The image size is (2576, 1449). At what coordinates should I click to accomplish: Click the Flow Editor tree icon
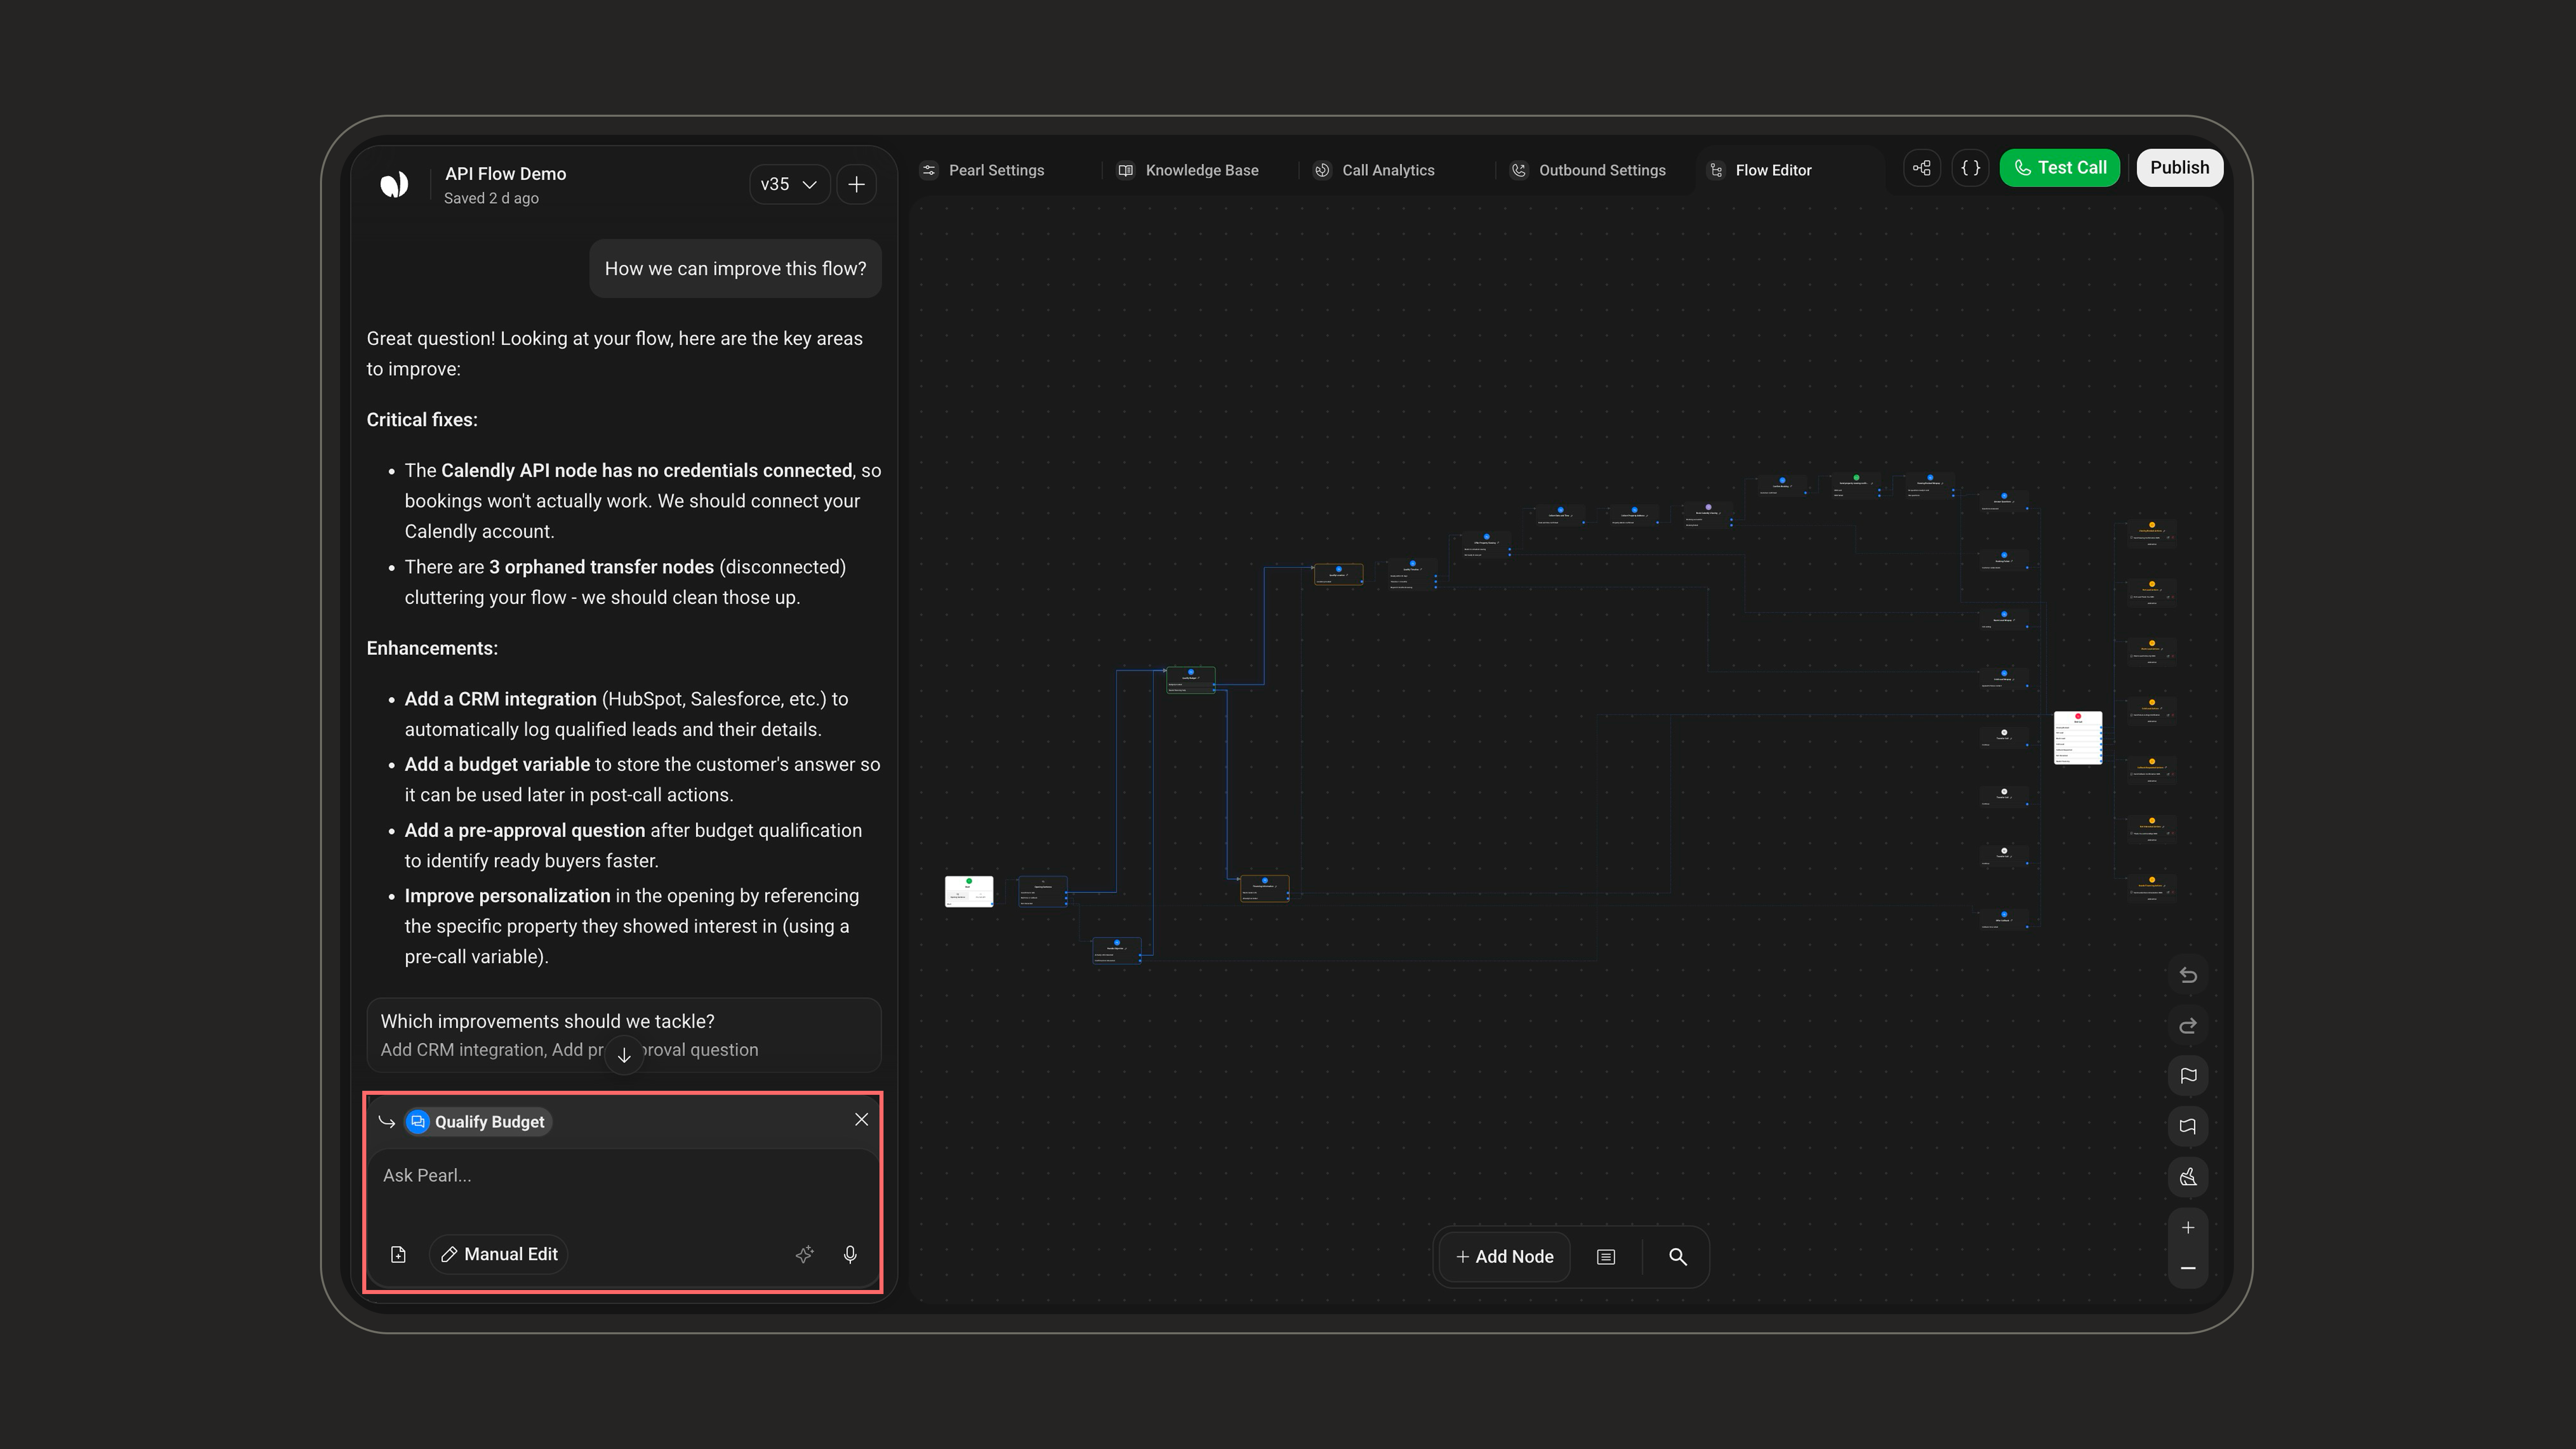pyautogui.click(x=1716, y=170)
